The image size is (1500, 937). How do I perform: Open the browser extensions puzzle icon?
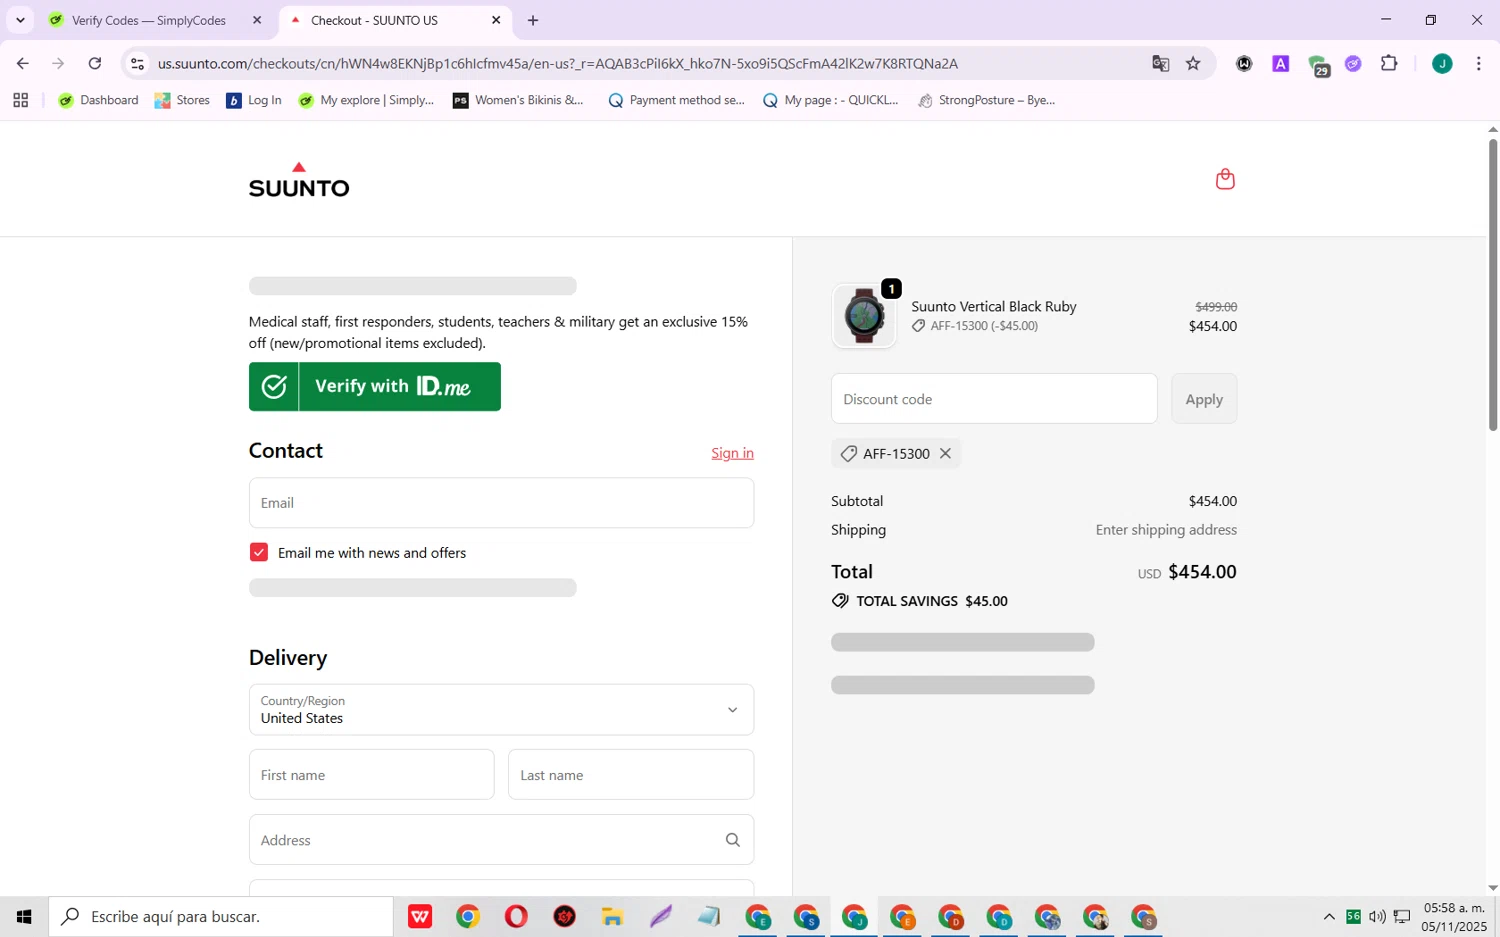coord(1389,63)
